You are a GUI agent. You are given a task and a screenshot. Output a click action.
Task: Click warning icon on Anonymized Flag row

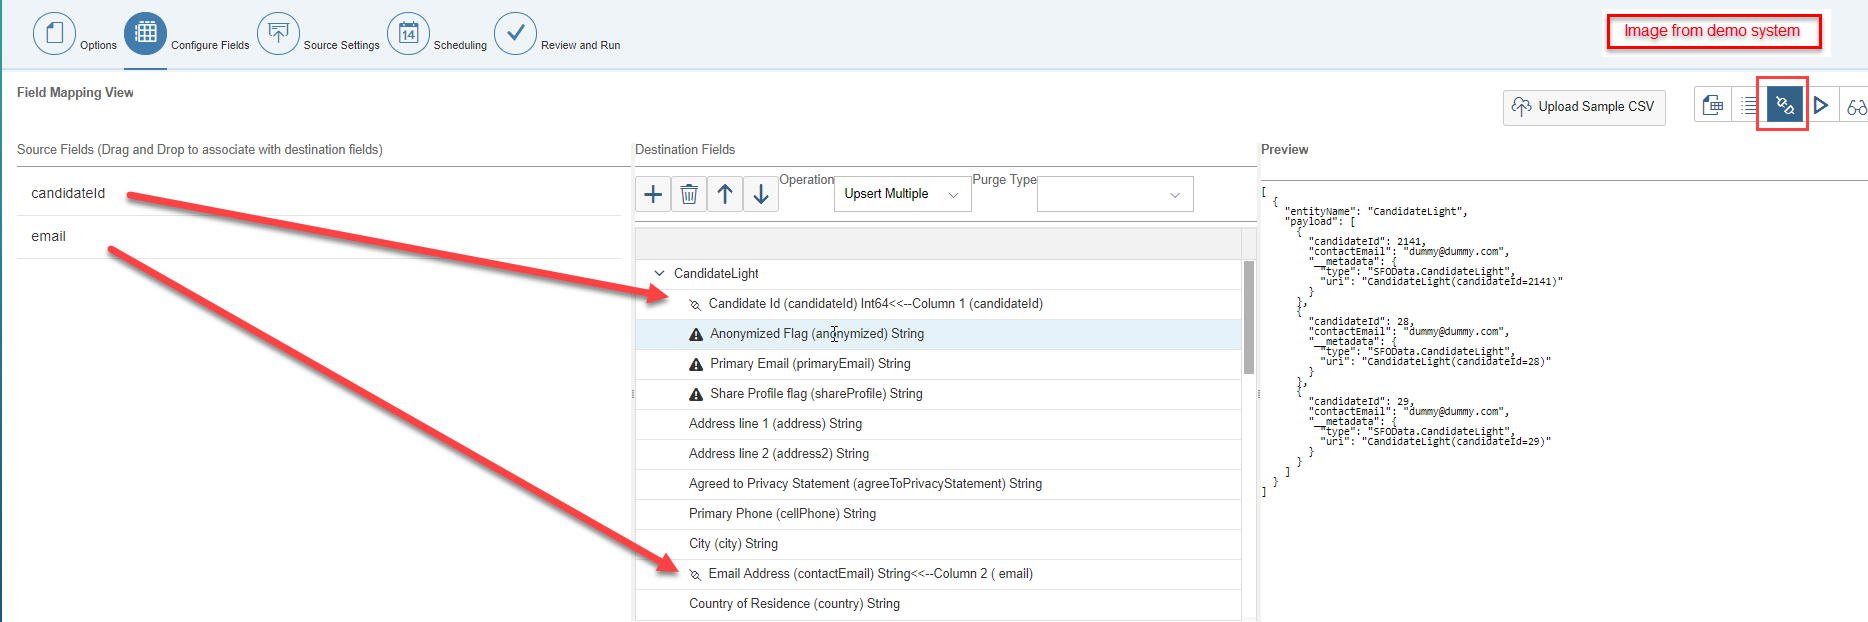pos(696,334)
